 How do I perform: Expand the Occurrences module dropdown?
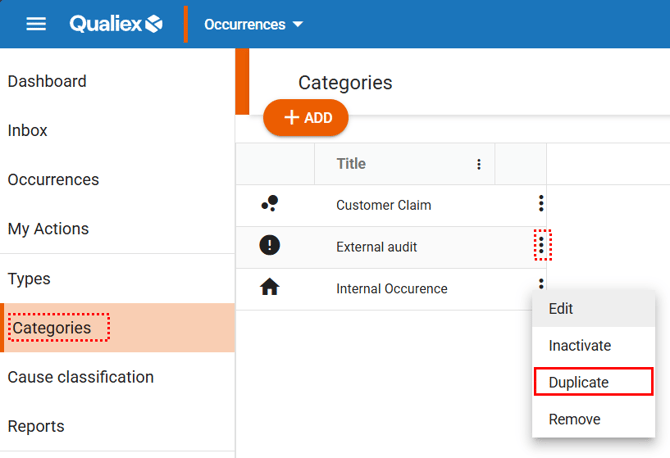point(253,24)
